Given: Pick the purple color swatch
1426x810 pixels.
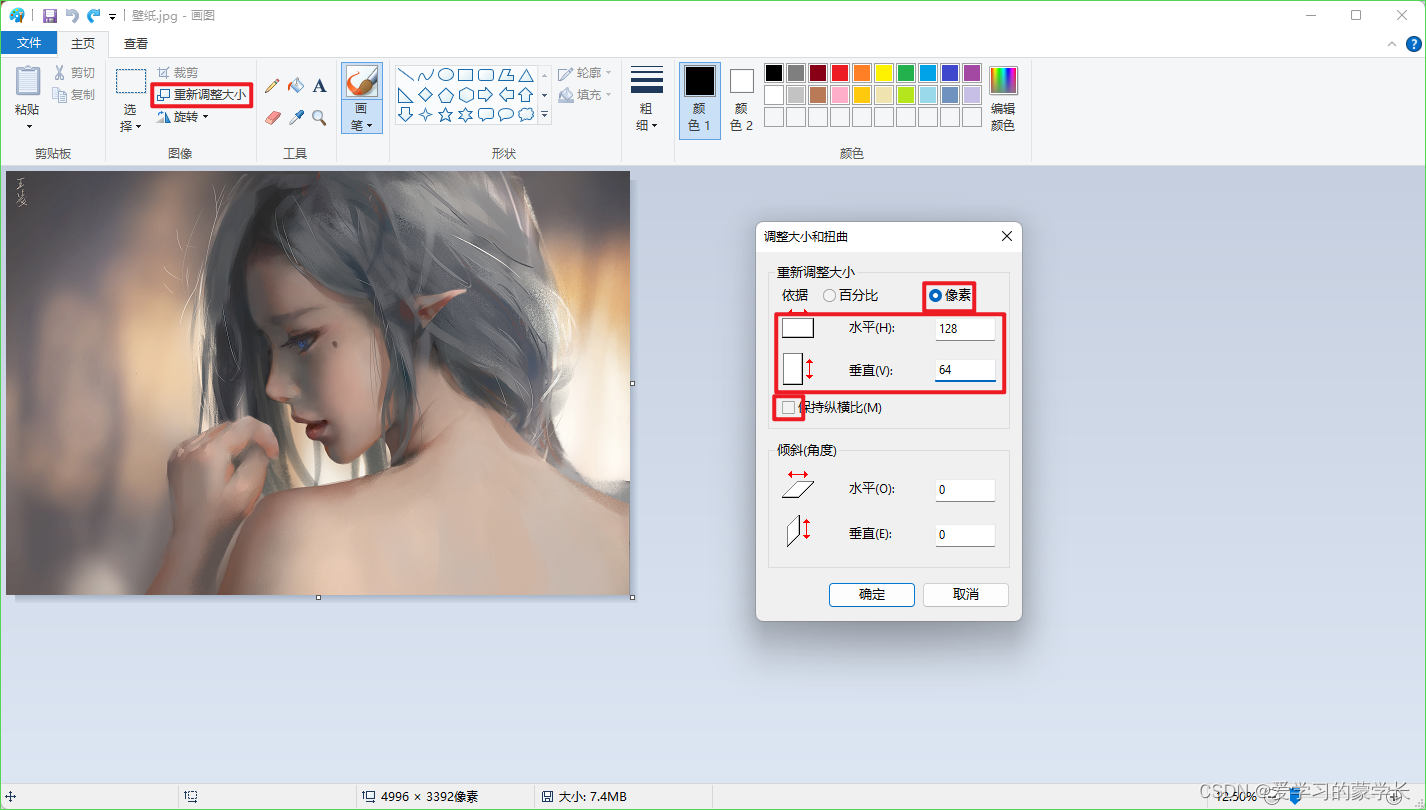Looking at the screenshot, I should point(972,73).
